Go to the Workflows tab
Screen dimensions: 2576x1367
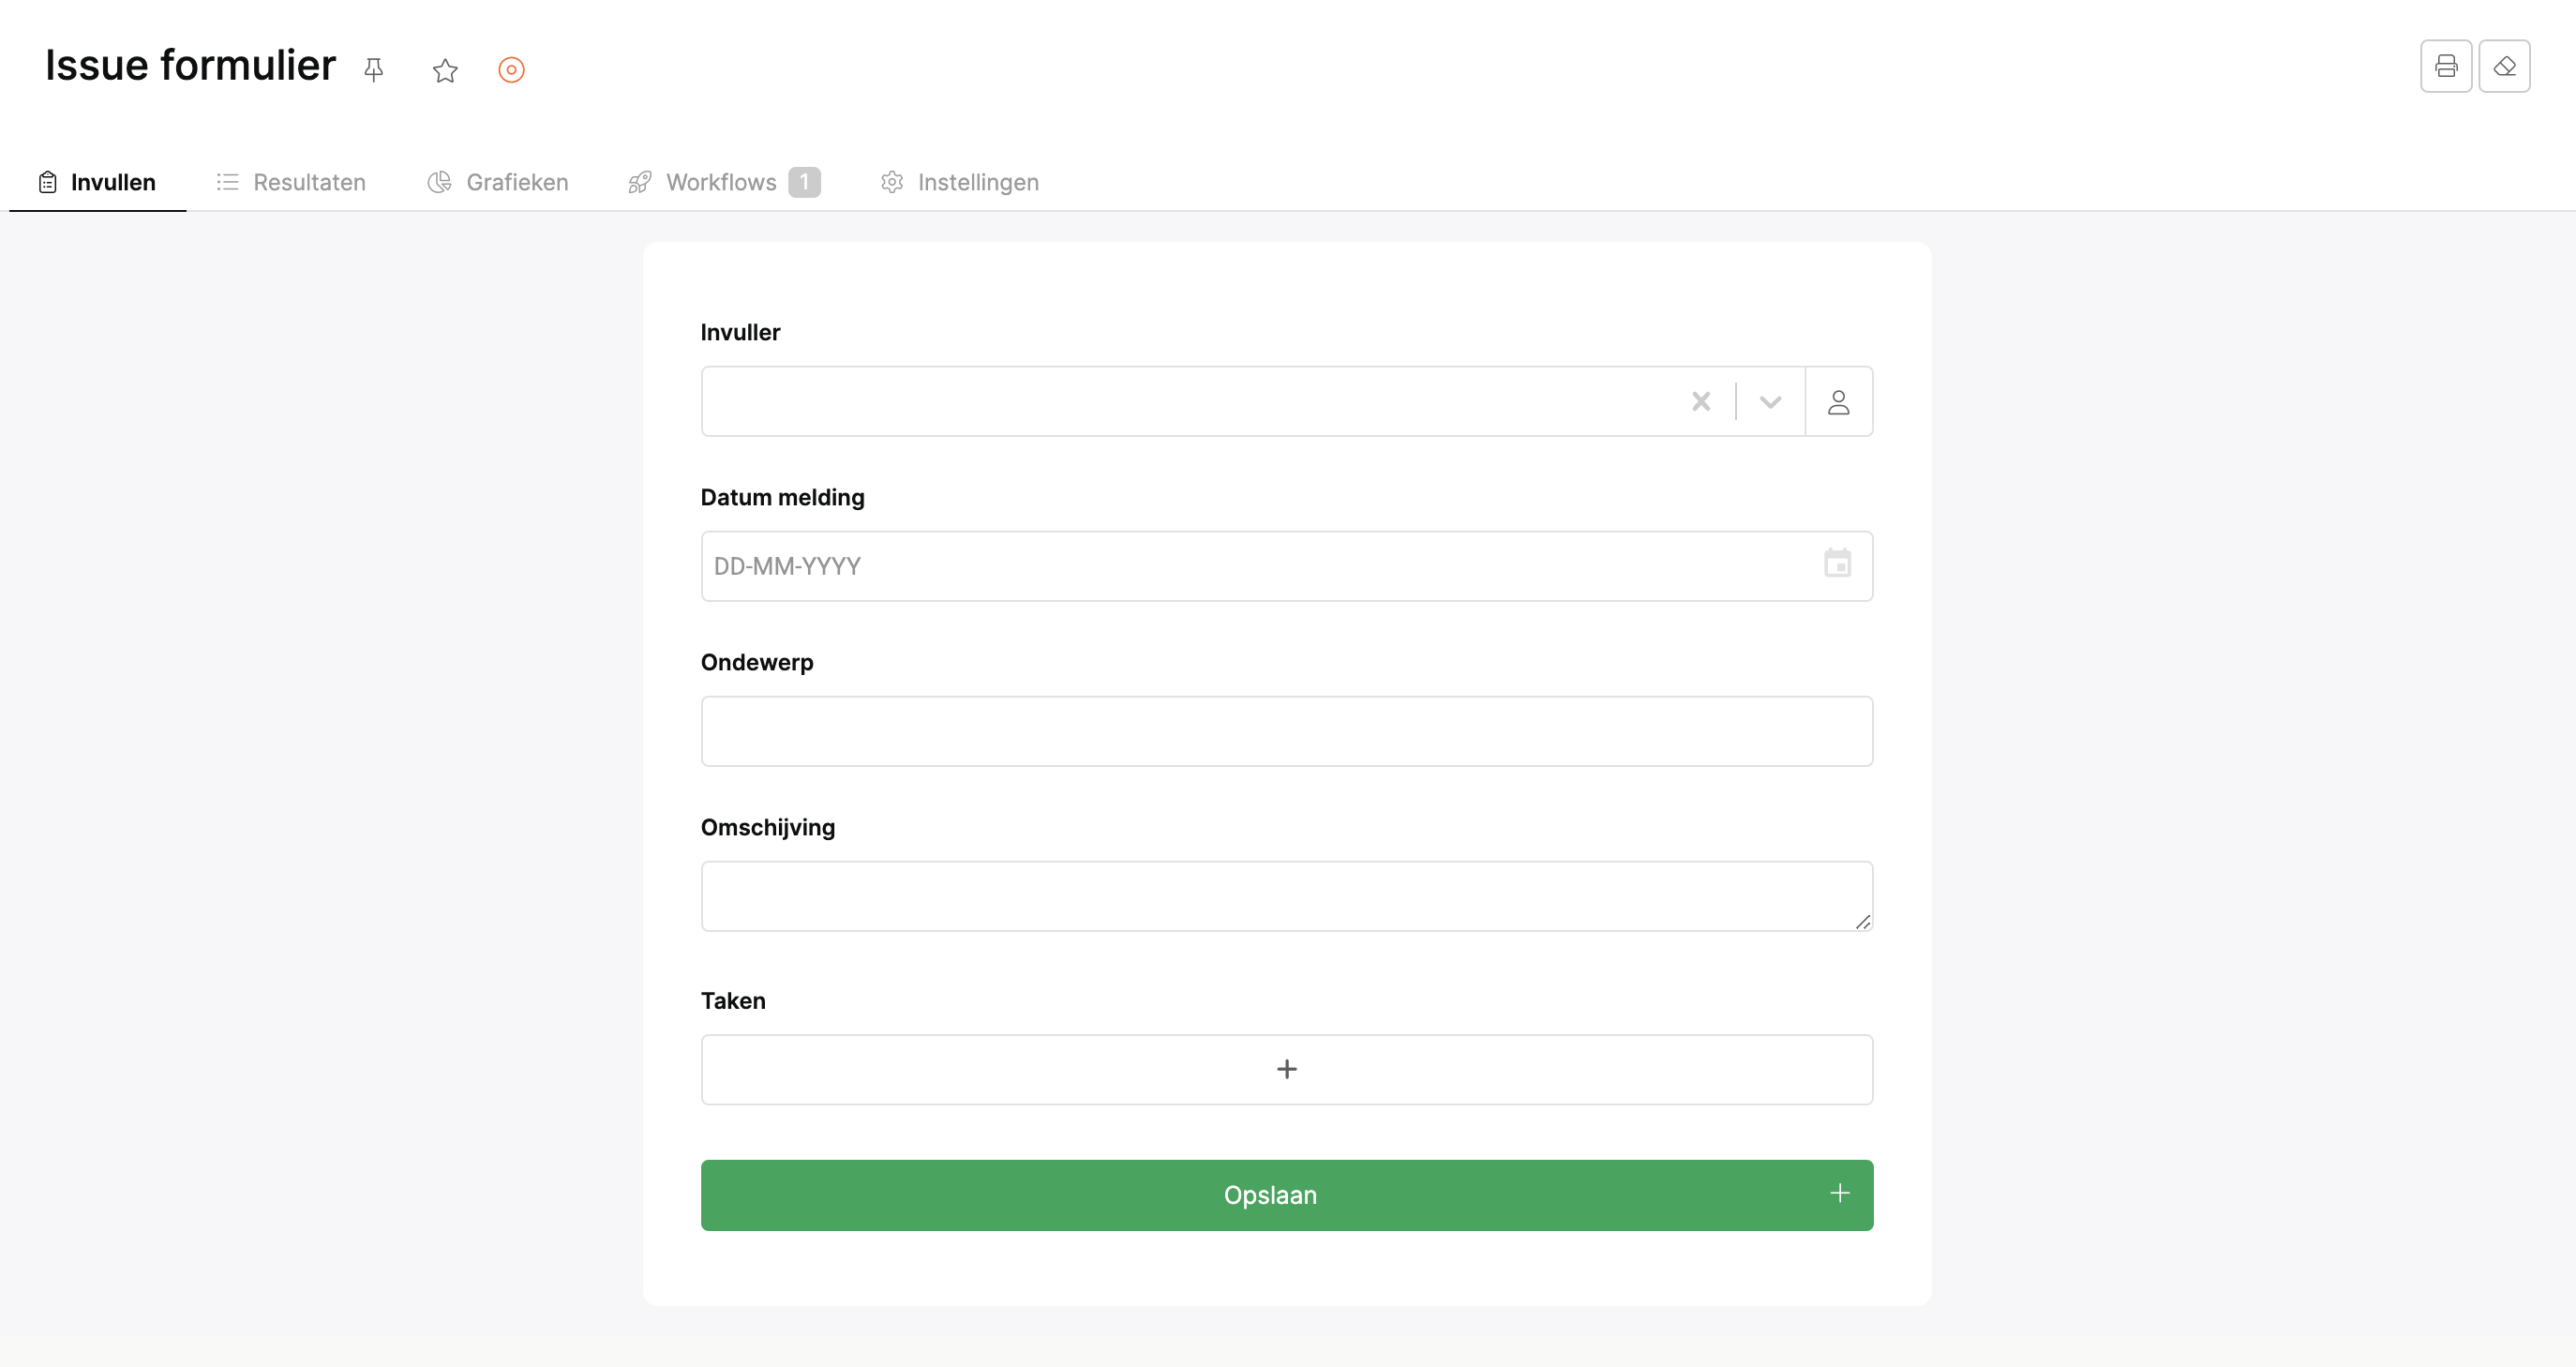click(724, 182)
